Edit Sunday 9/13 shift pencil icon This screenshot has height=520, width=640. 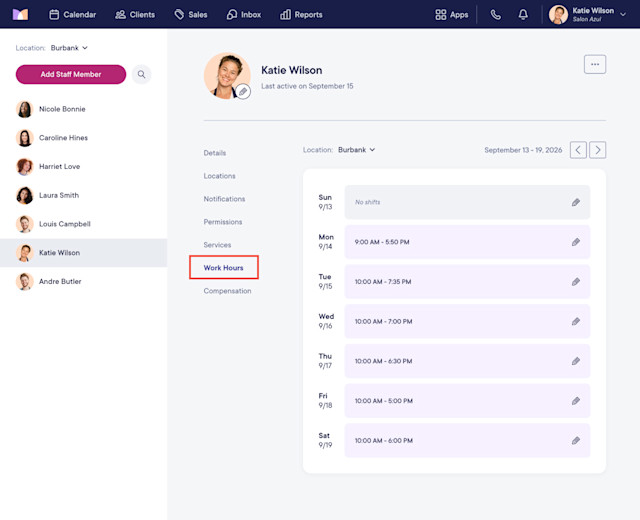576,202
